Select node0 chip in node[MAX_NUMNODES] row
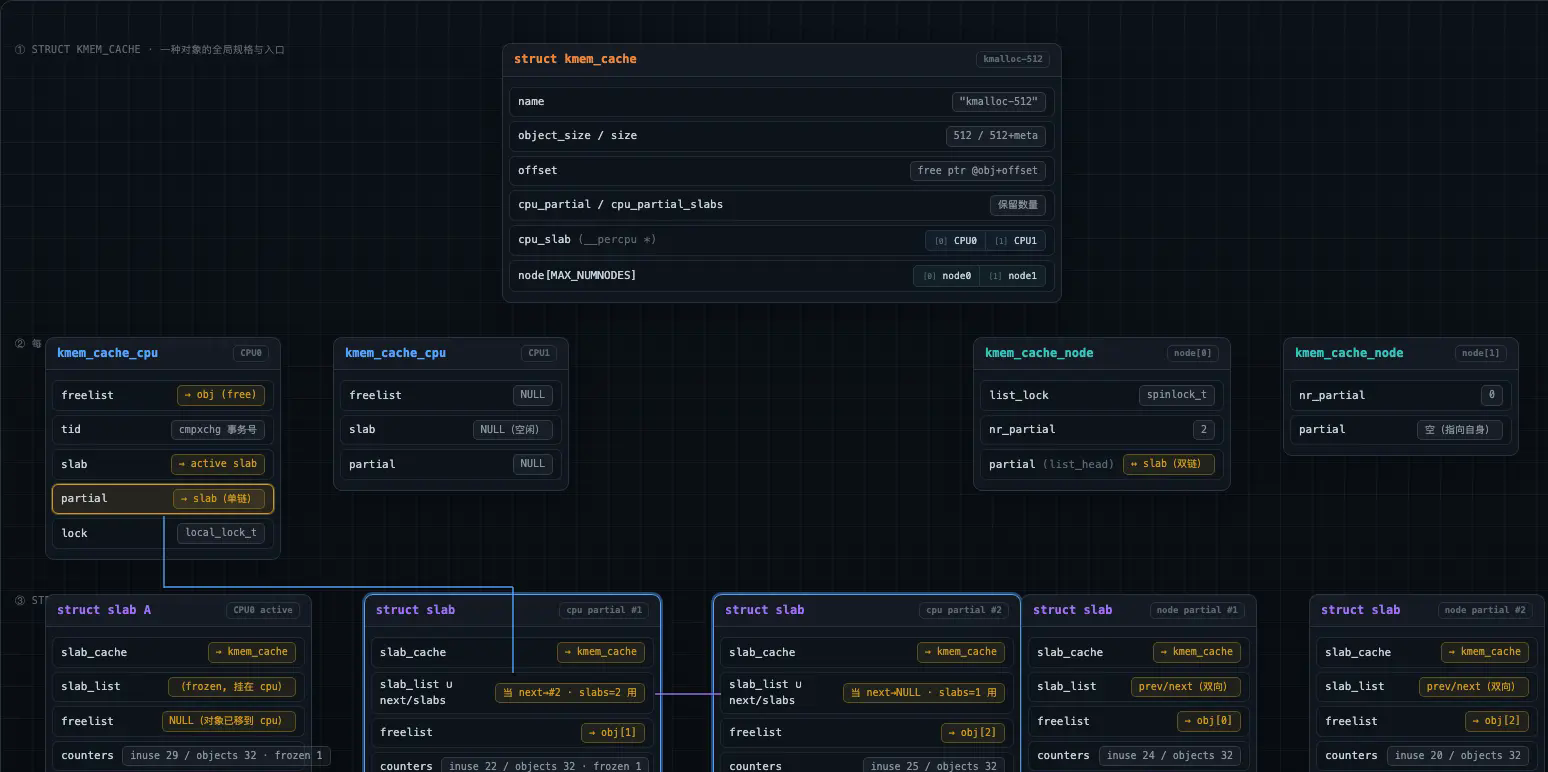The width and height of the screenshot is (1548, 772). 946,275
